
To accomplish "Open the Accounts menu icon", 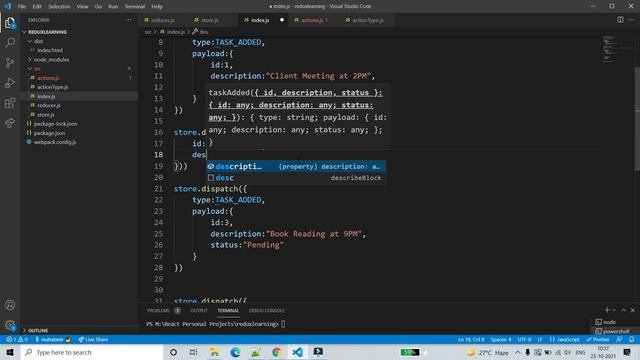I will coord(10,305).
